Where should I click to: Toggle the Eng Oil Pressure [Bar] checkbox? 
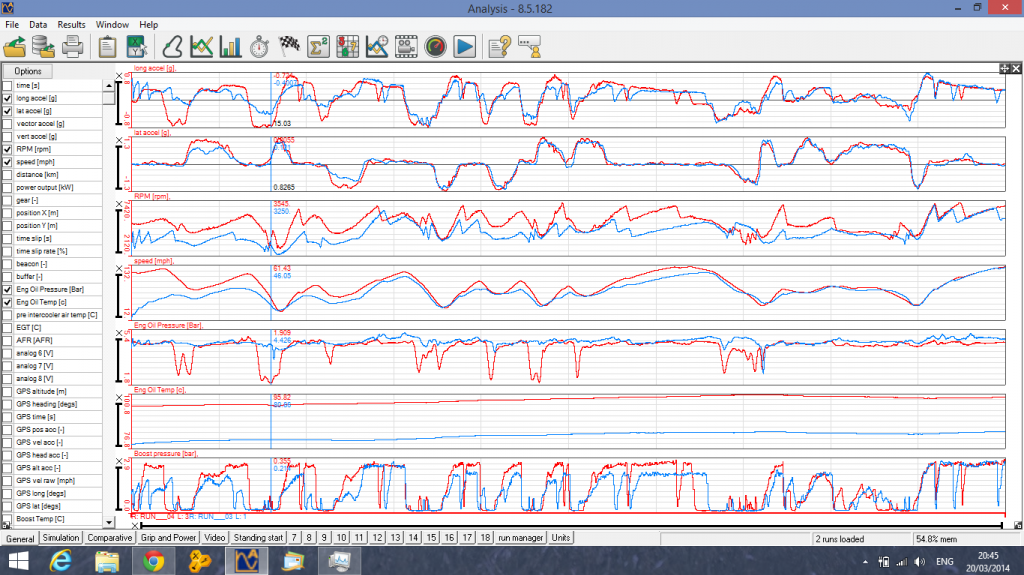tap(8, 289)
